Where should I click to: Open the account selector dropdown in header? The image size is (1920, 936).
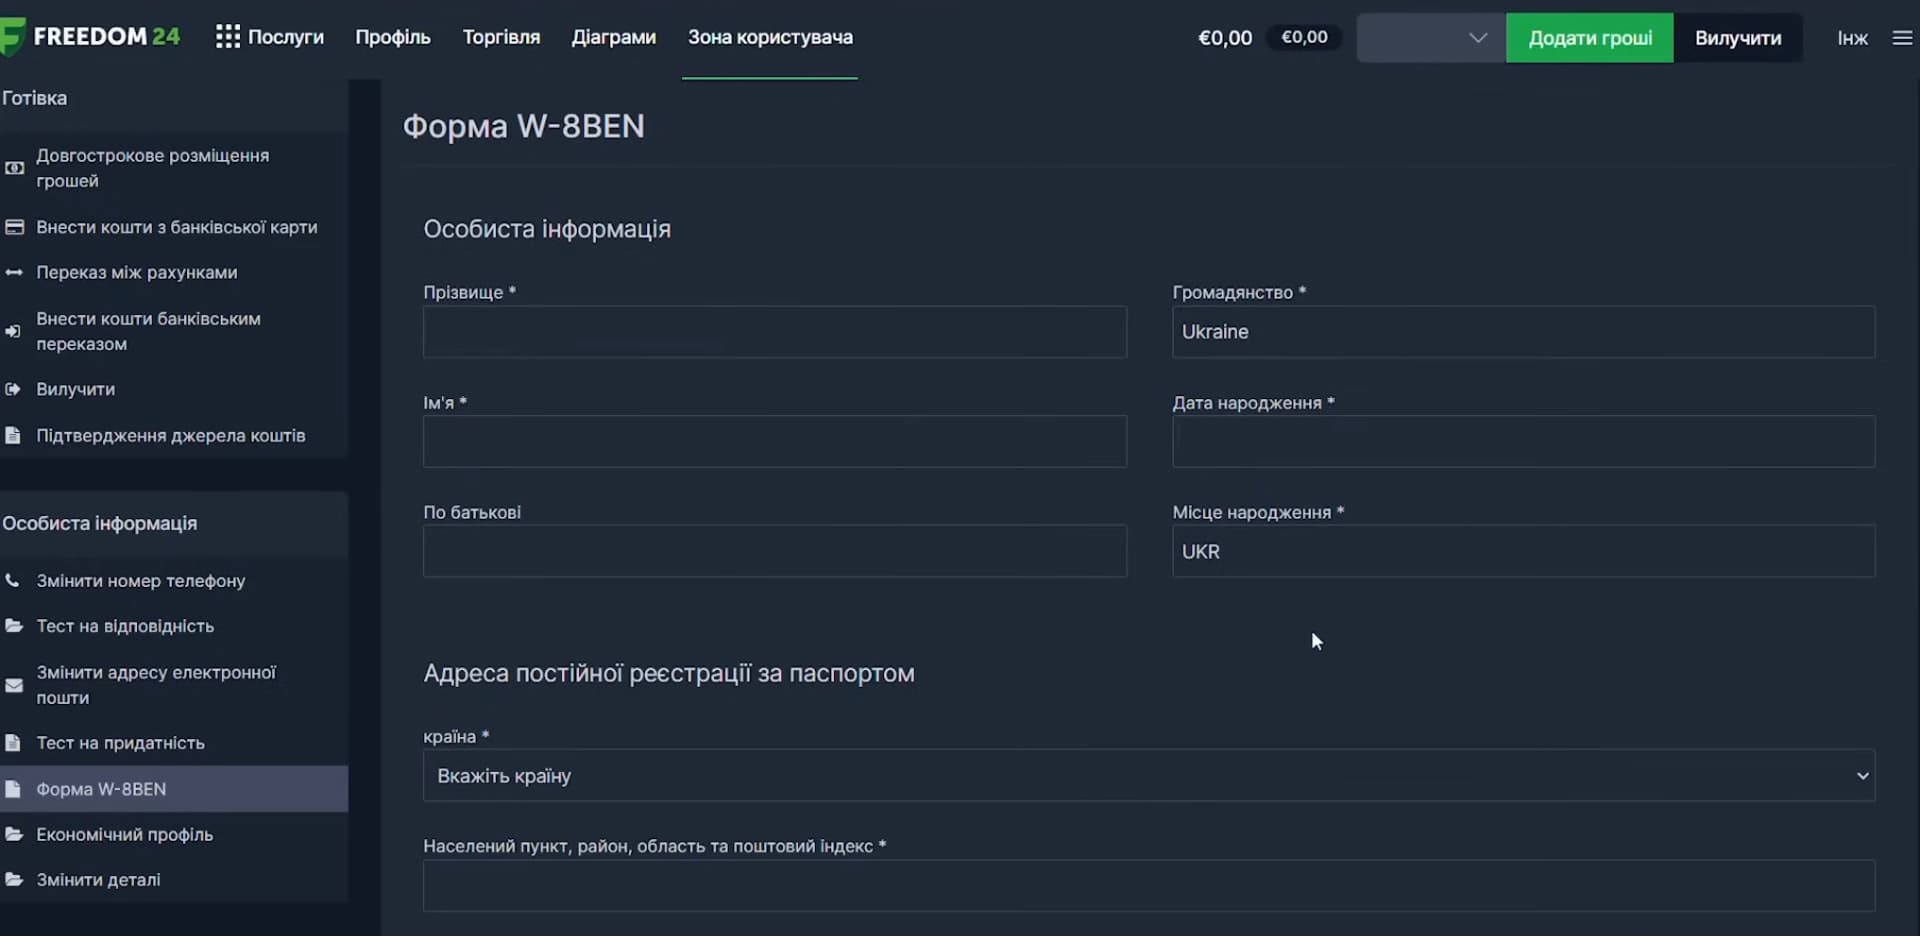1430,38
